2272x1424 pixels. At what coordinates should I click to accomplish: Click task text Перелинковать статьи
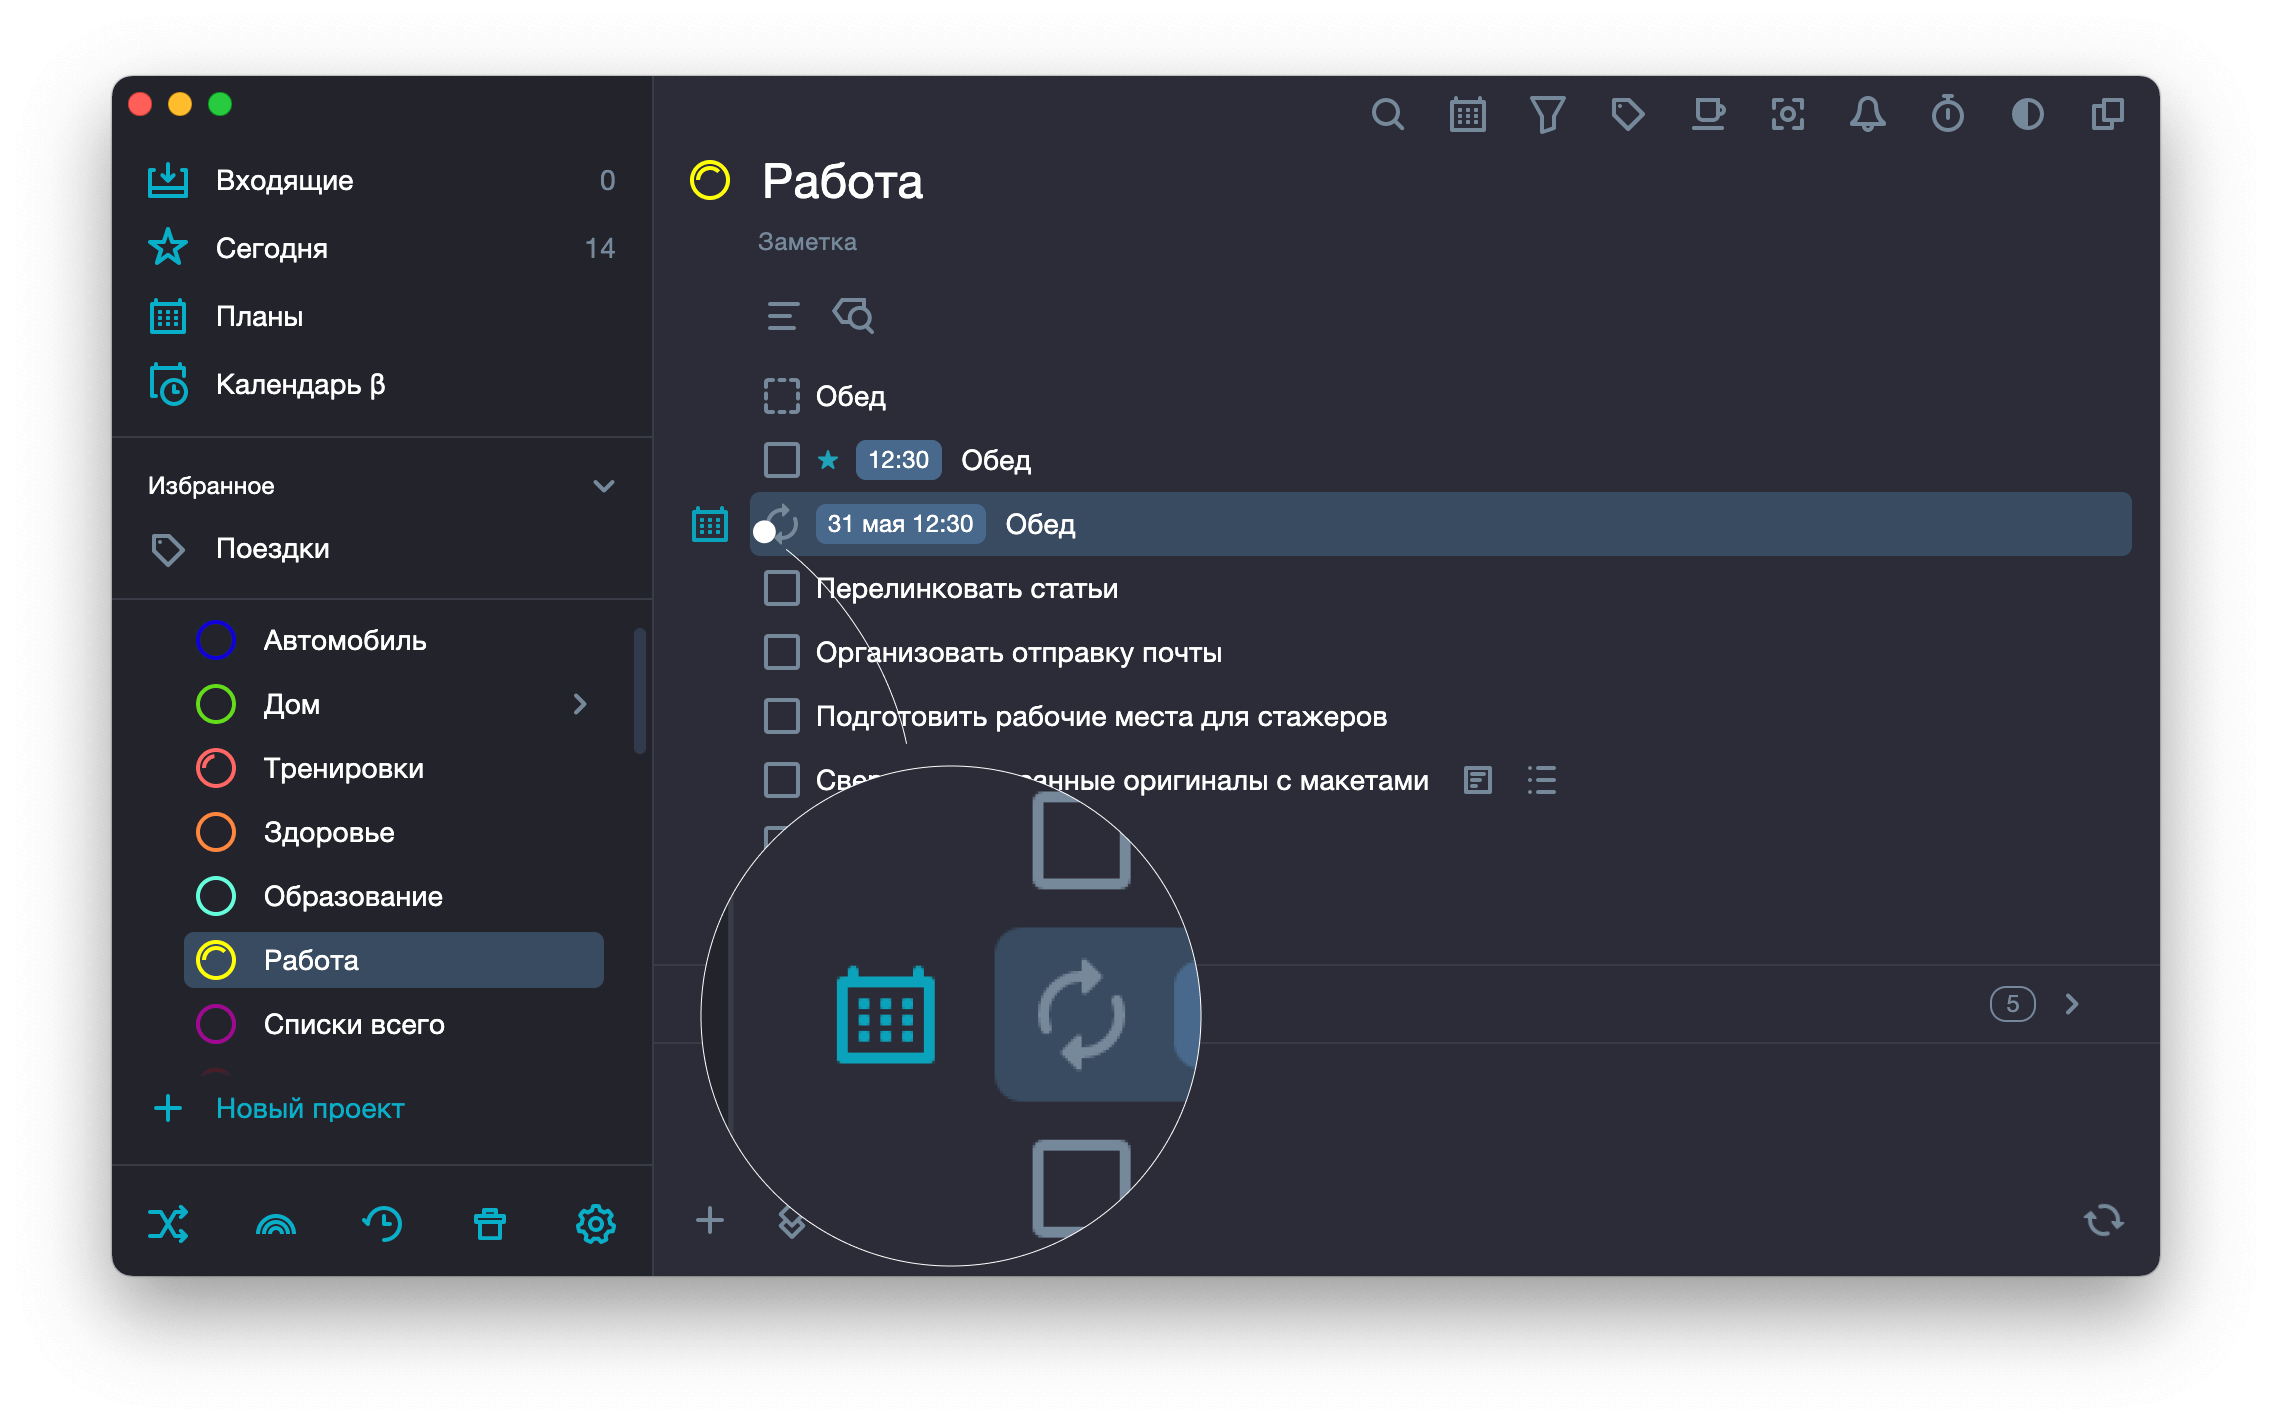point(967,588)
